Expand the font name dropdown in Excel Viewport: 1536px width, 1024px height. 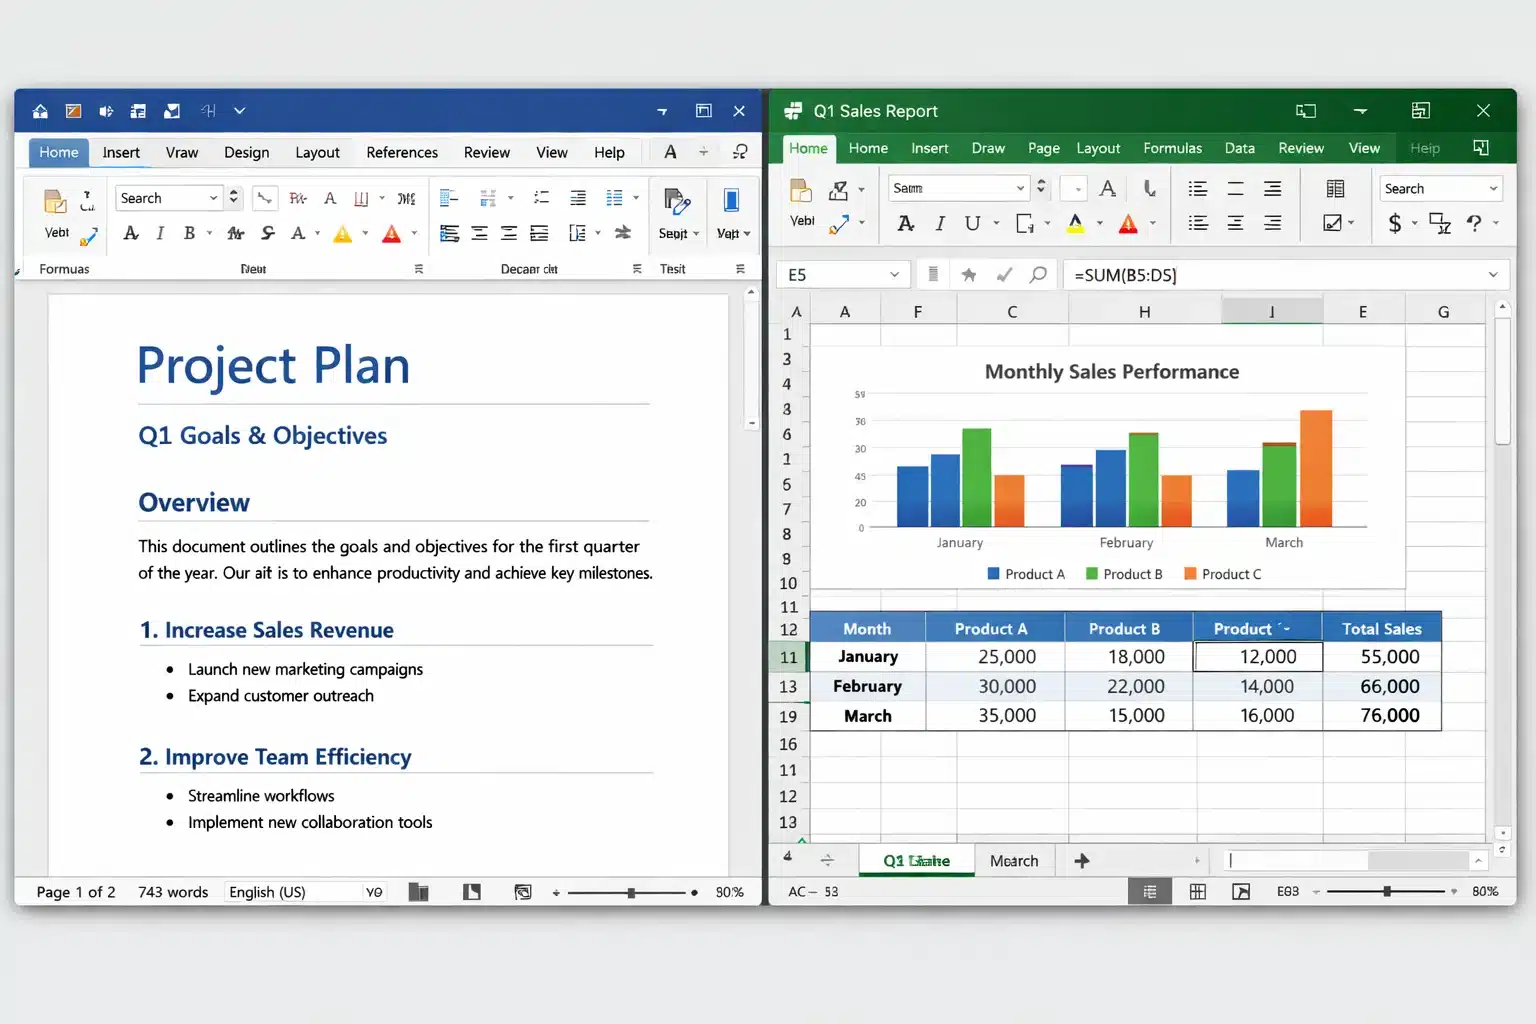pos(1021,187)
